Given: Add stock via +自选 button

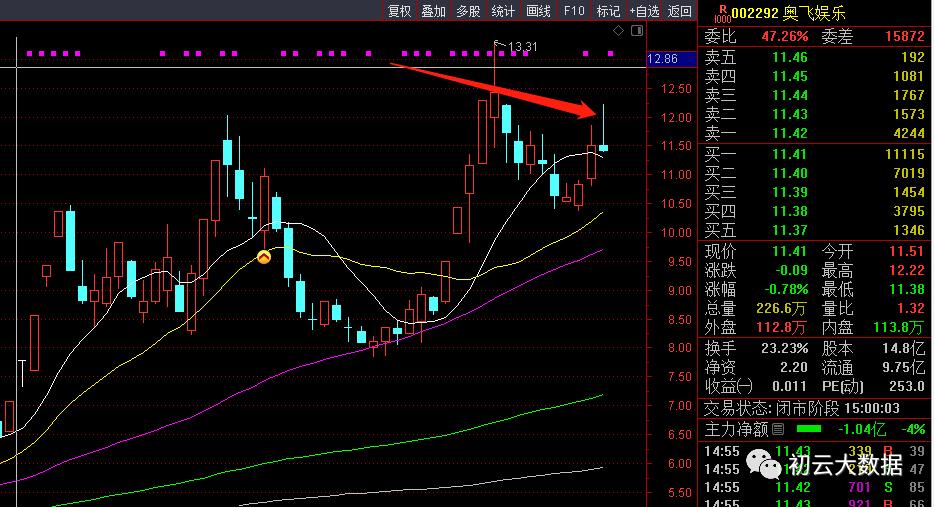Looking at the screenshot, I should pyautogui.click(x=645, y=11).
